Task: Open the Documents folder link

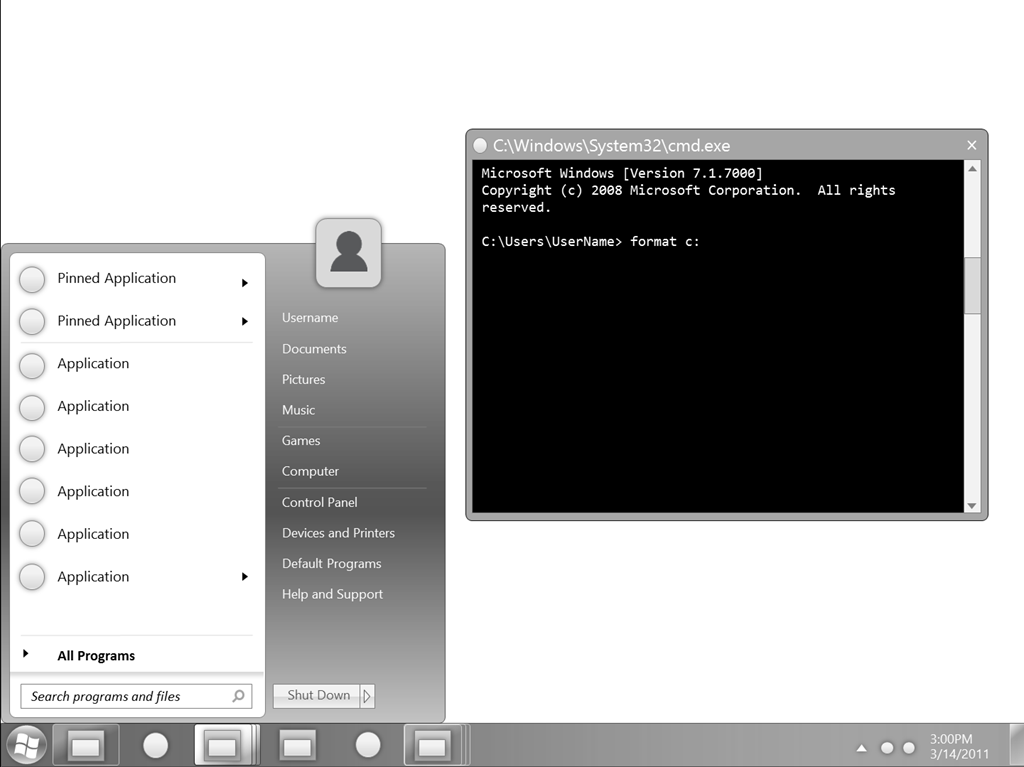Action: [314, 349]
